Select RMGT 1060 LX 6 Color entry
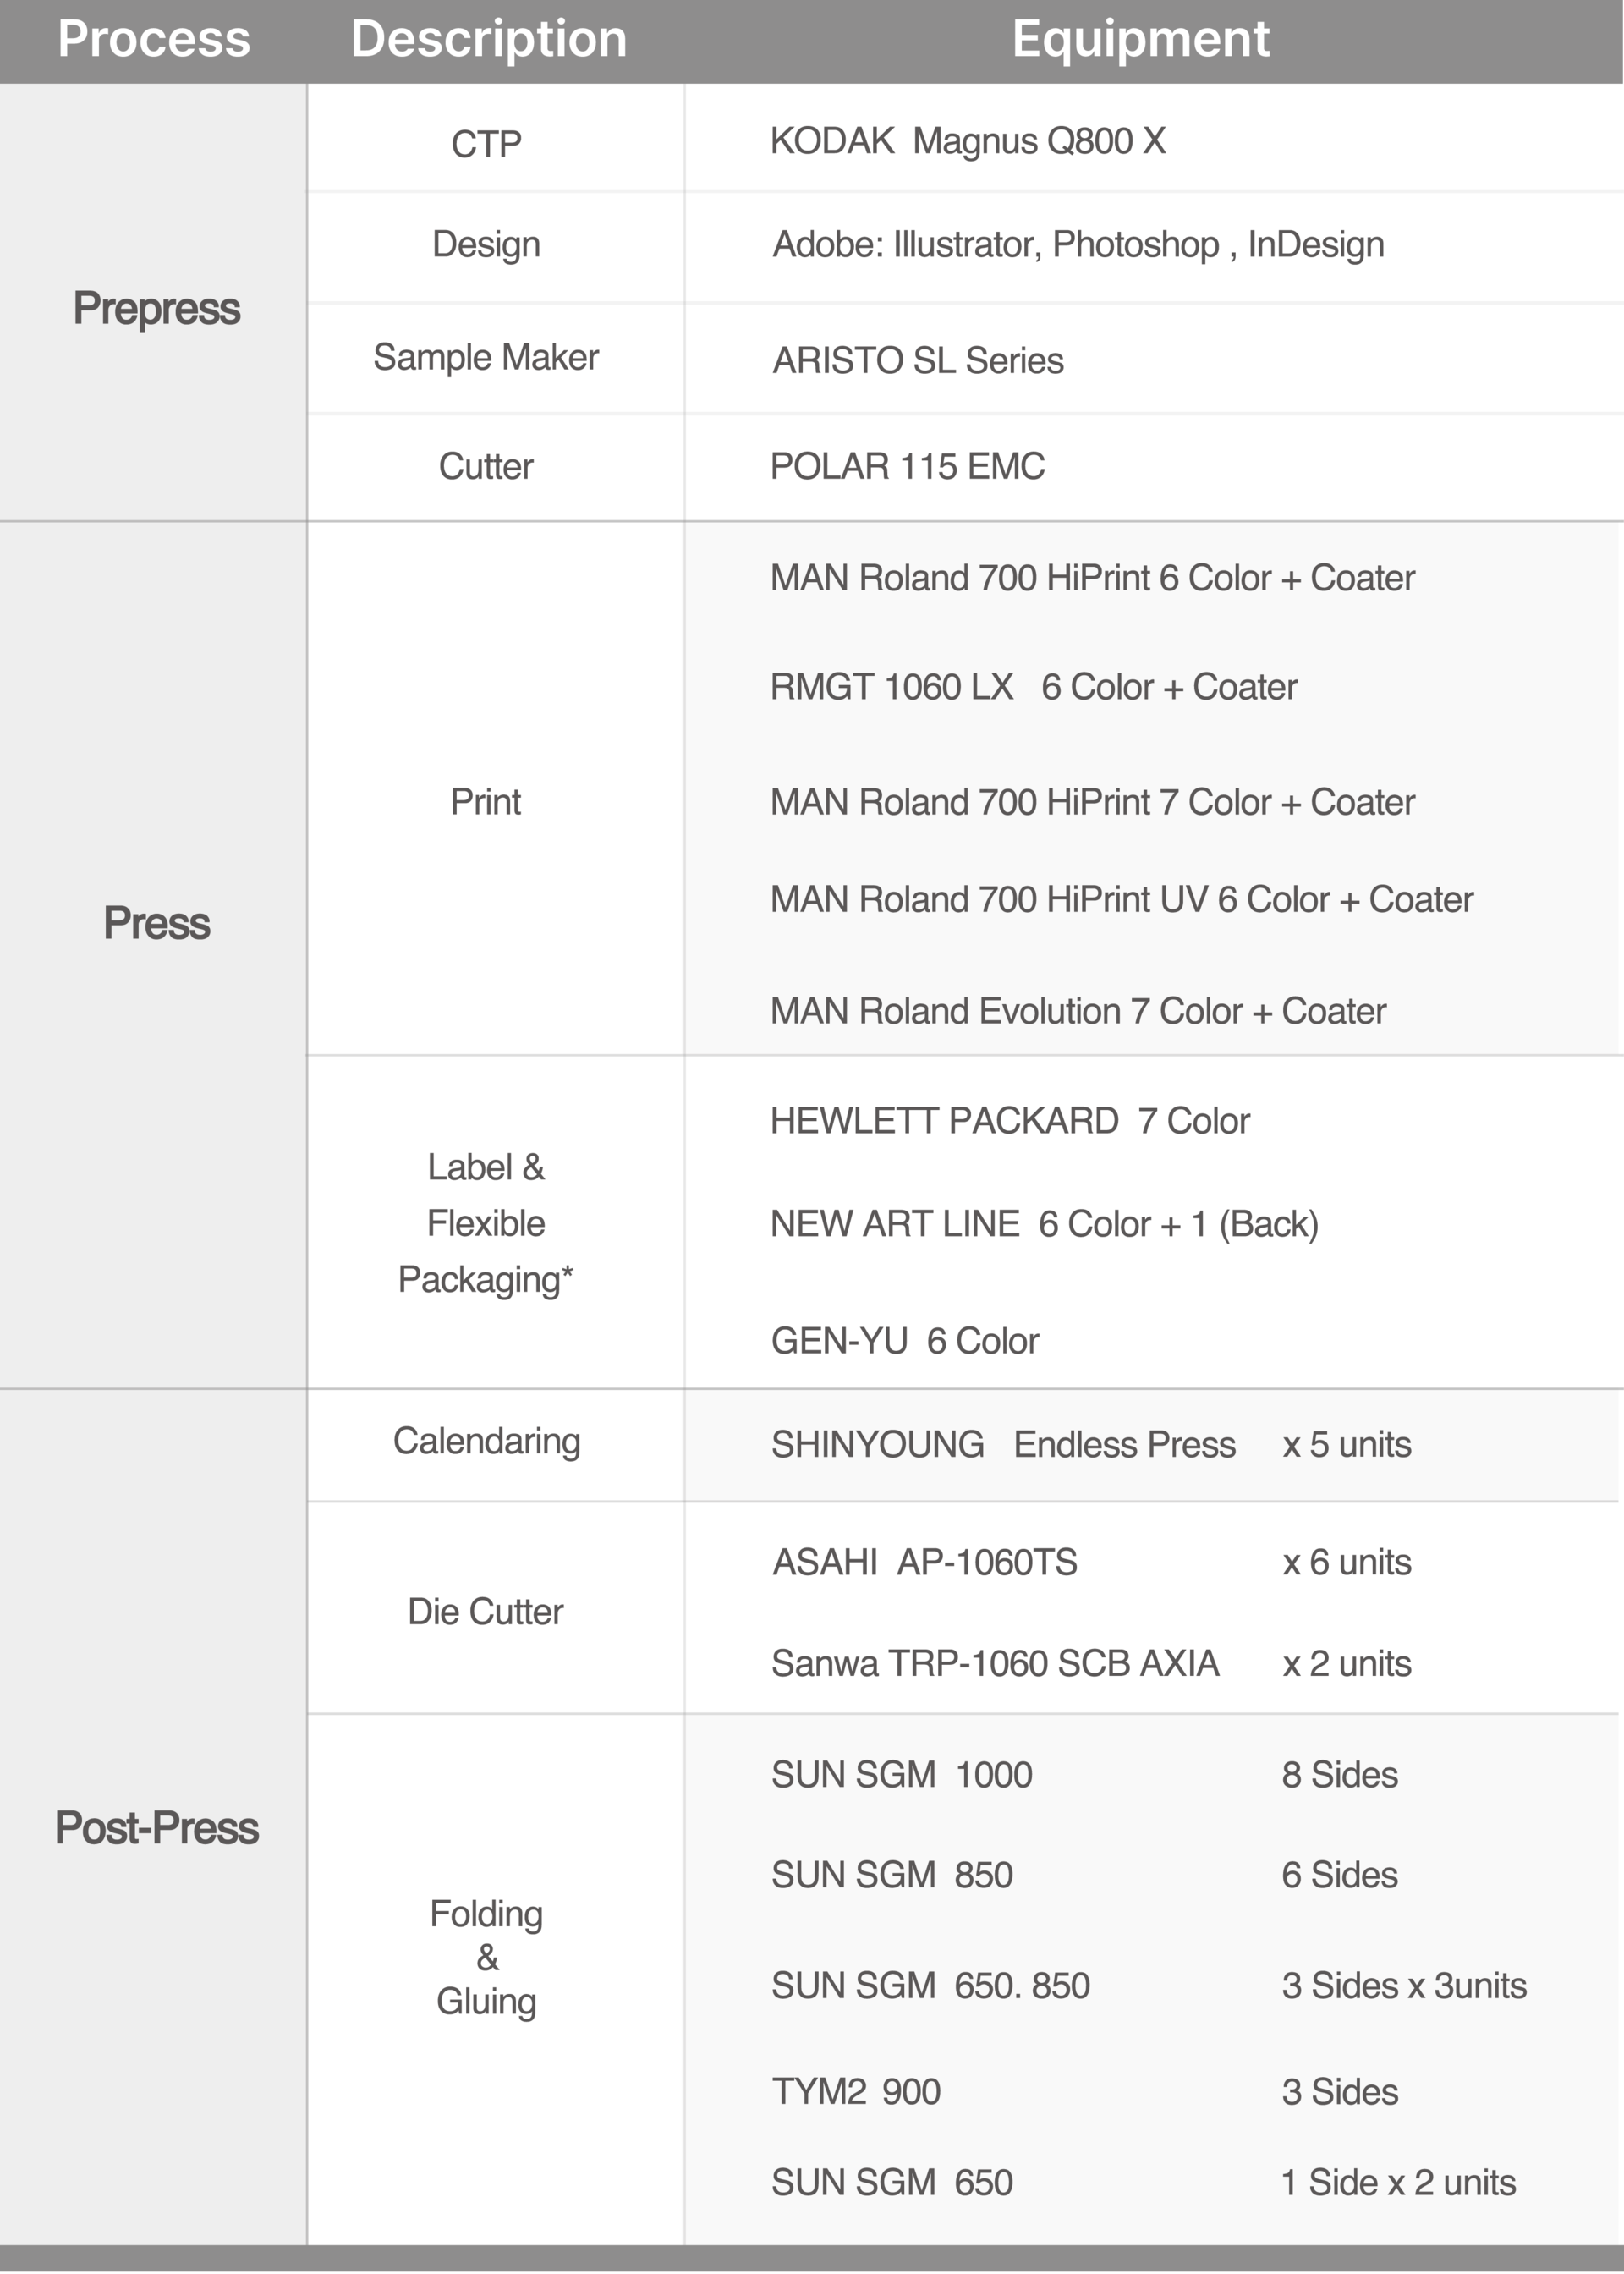This screenshot has height=2274, width=1624. coord(1033,687)
